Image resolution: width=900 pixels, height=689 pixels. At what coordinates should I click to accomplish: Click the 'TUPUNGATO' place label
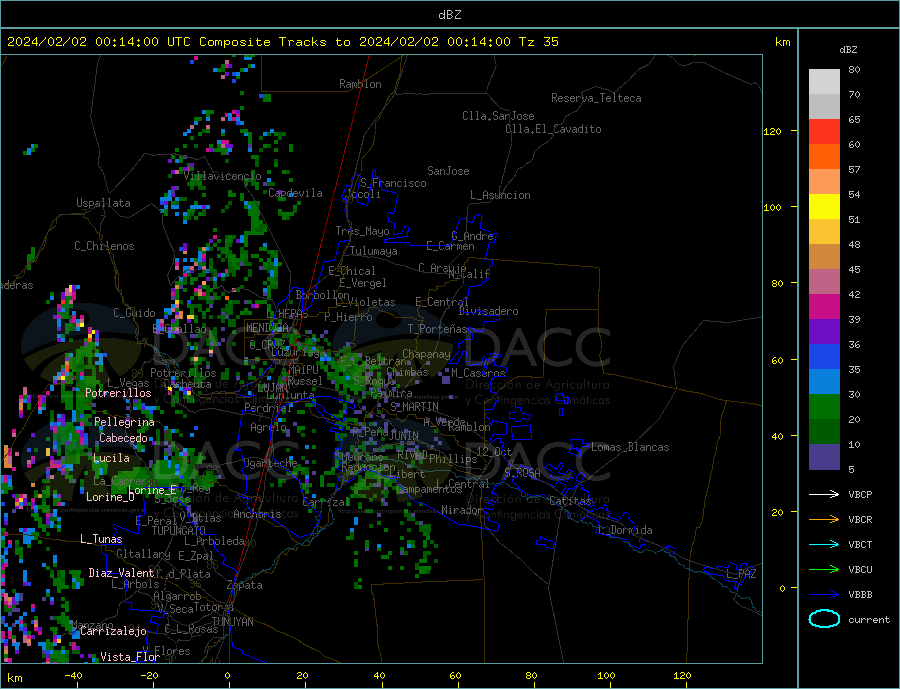(x=179, y=531)
